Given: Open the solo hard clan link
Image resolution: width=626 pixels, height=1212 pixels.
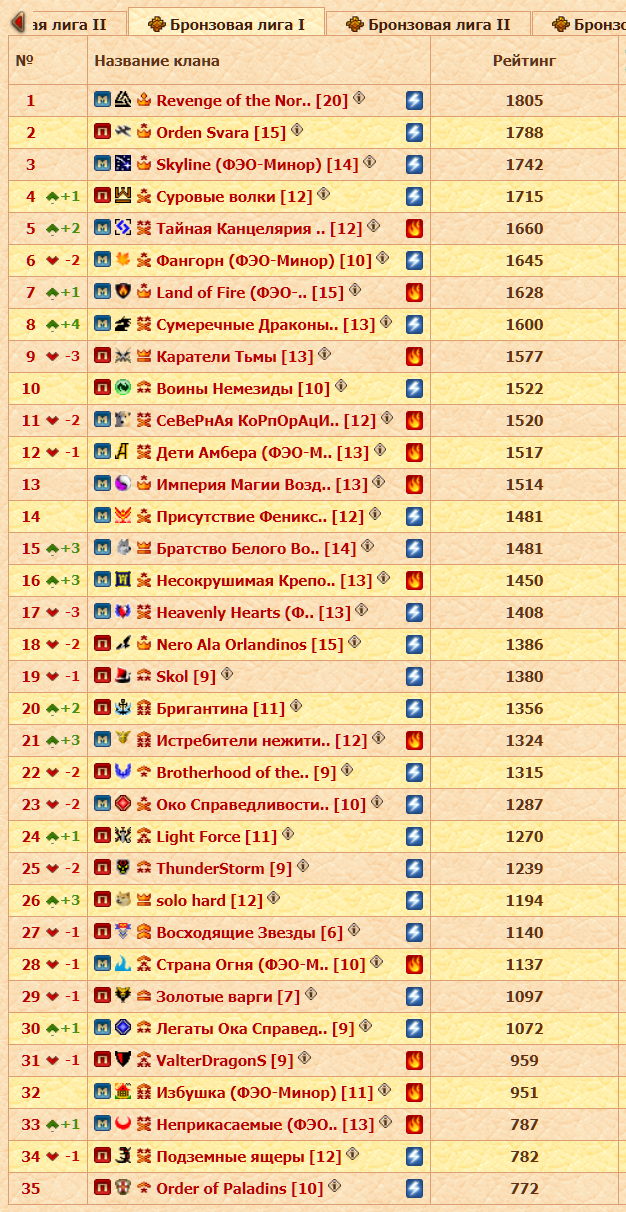Looking at the screenshot, I should tap(209, 901).
